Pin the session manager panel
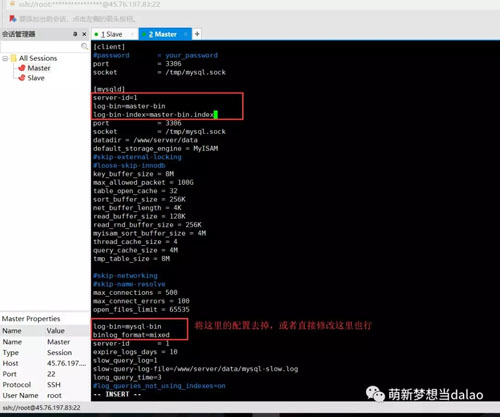The width and height of the screenshot is (500, 417). [x=75, y=34]
